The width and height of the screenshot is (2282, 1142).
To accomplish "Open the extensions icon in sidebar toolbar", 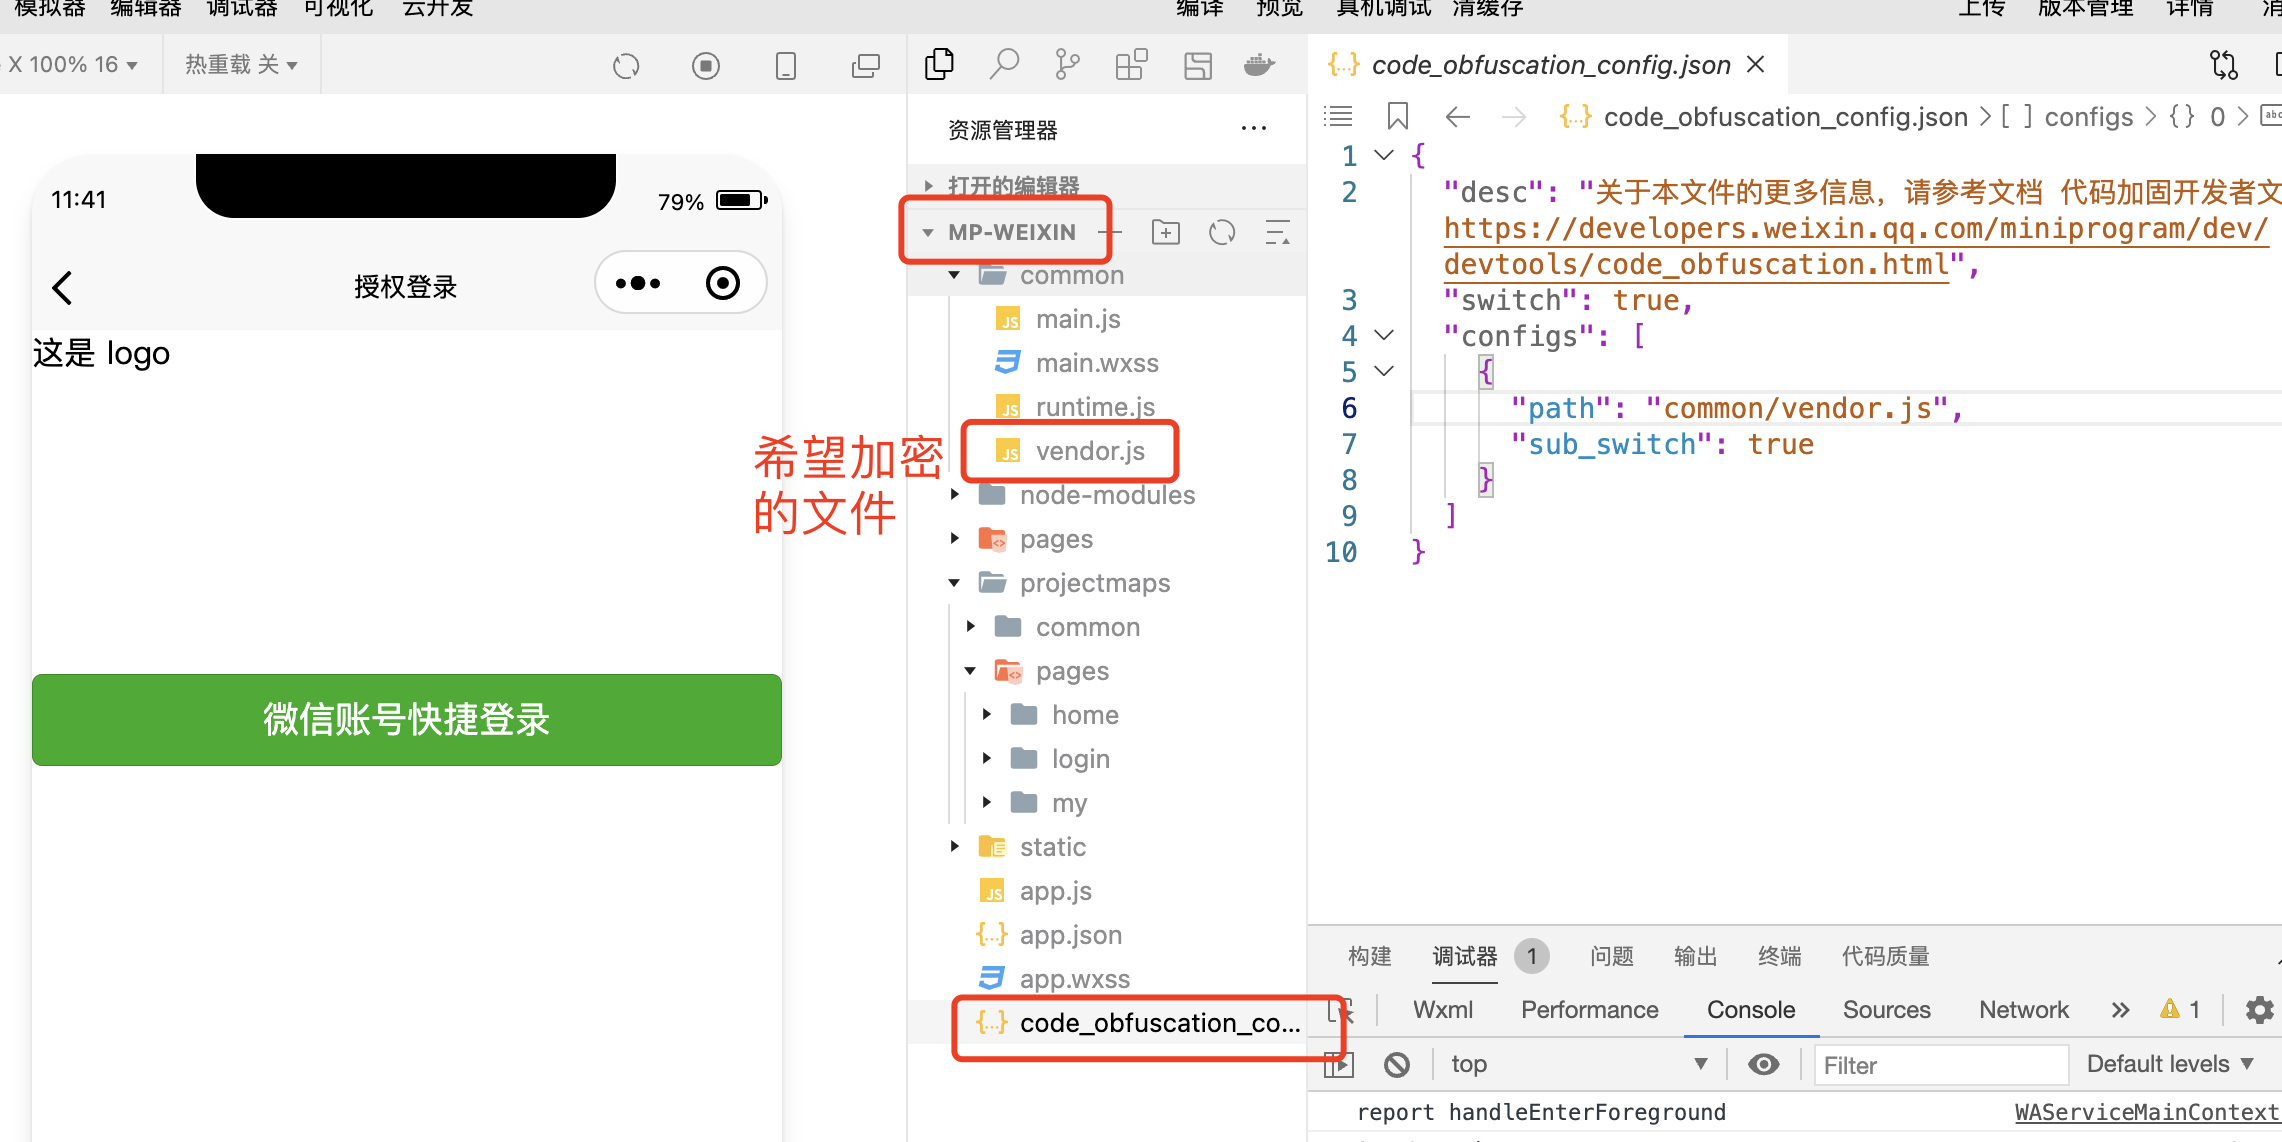I will click(x=1131, y=65).
